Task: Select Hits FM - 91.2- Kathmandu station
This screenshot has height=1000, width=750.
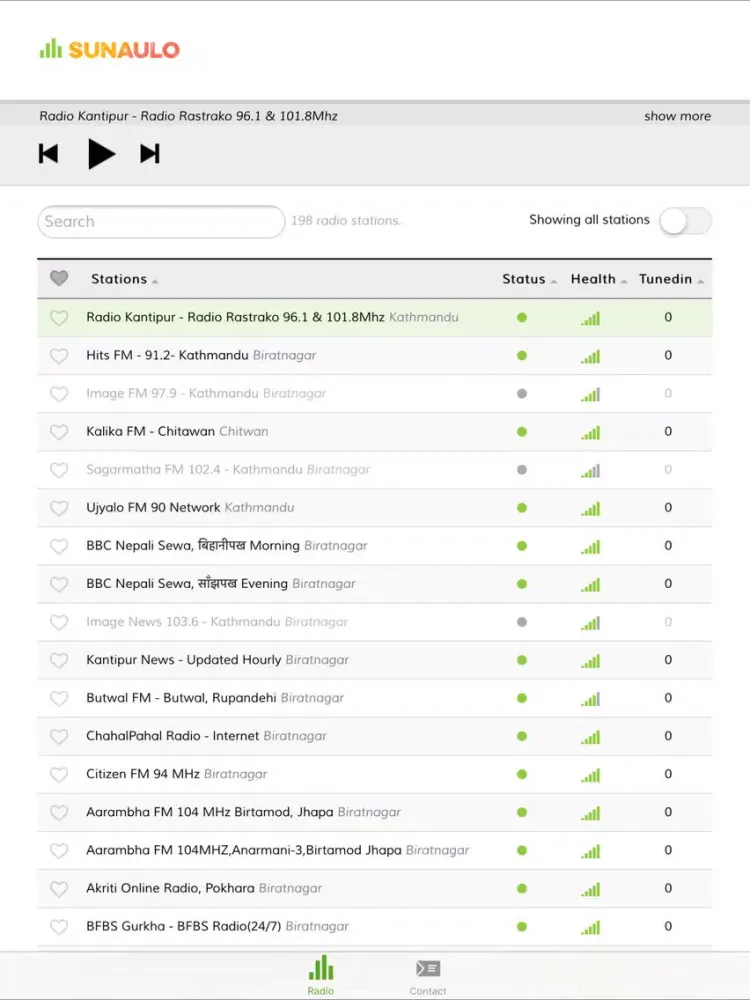Action: point(374,355)
